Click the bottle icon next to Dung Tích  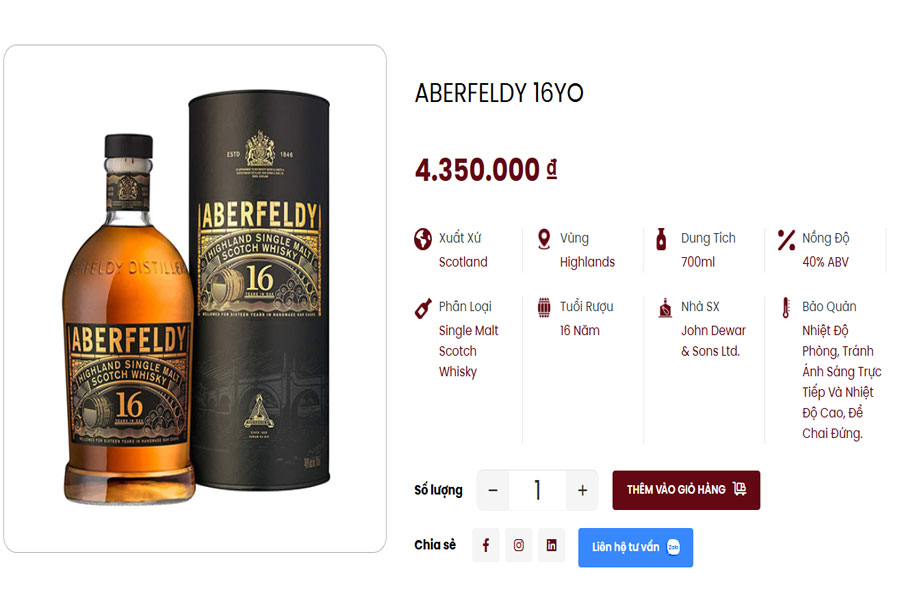click(x=660, y=238)
